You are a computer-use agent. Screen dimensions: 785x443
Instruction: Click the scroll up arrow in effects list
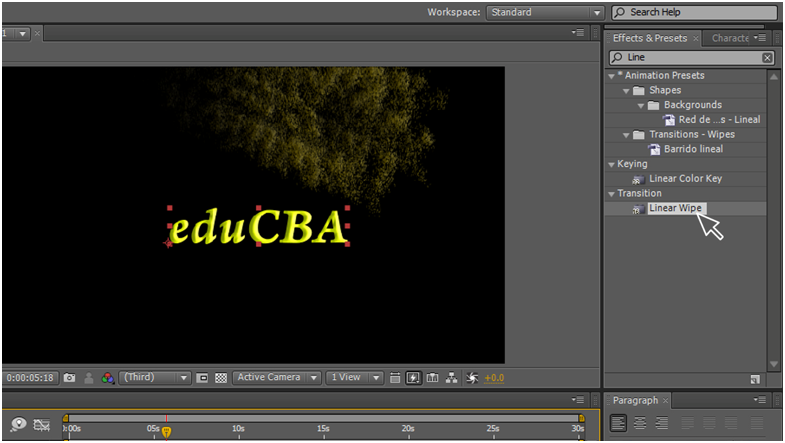pos(774,77)
